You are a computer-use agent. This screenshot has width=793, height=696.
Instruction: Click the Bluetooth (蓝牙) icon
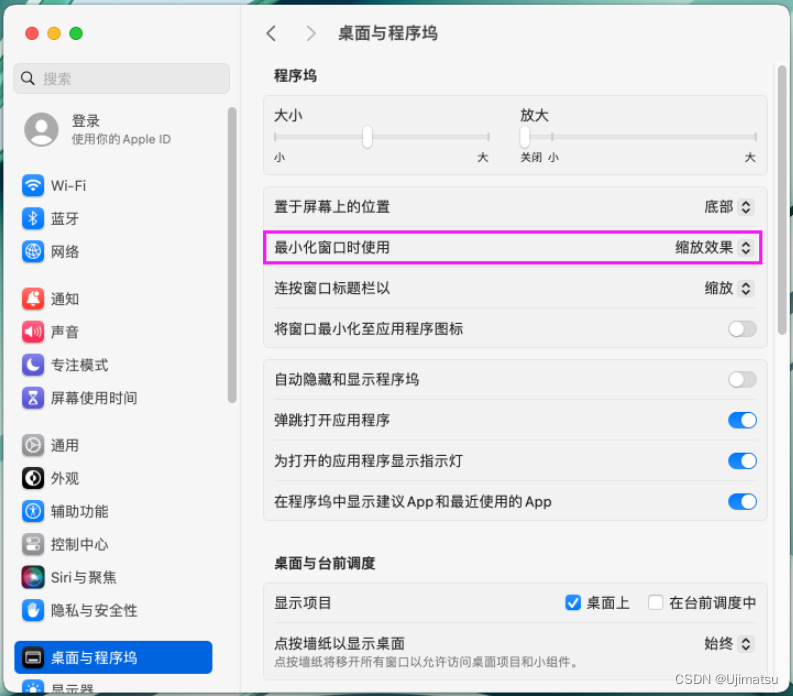pyautogui.click(x=33, y=219)
